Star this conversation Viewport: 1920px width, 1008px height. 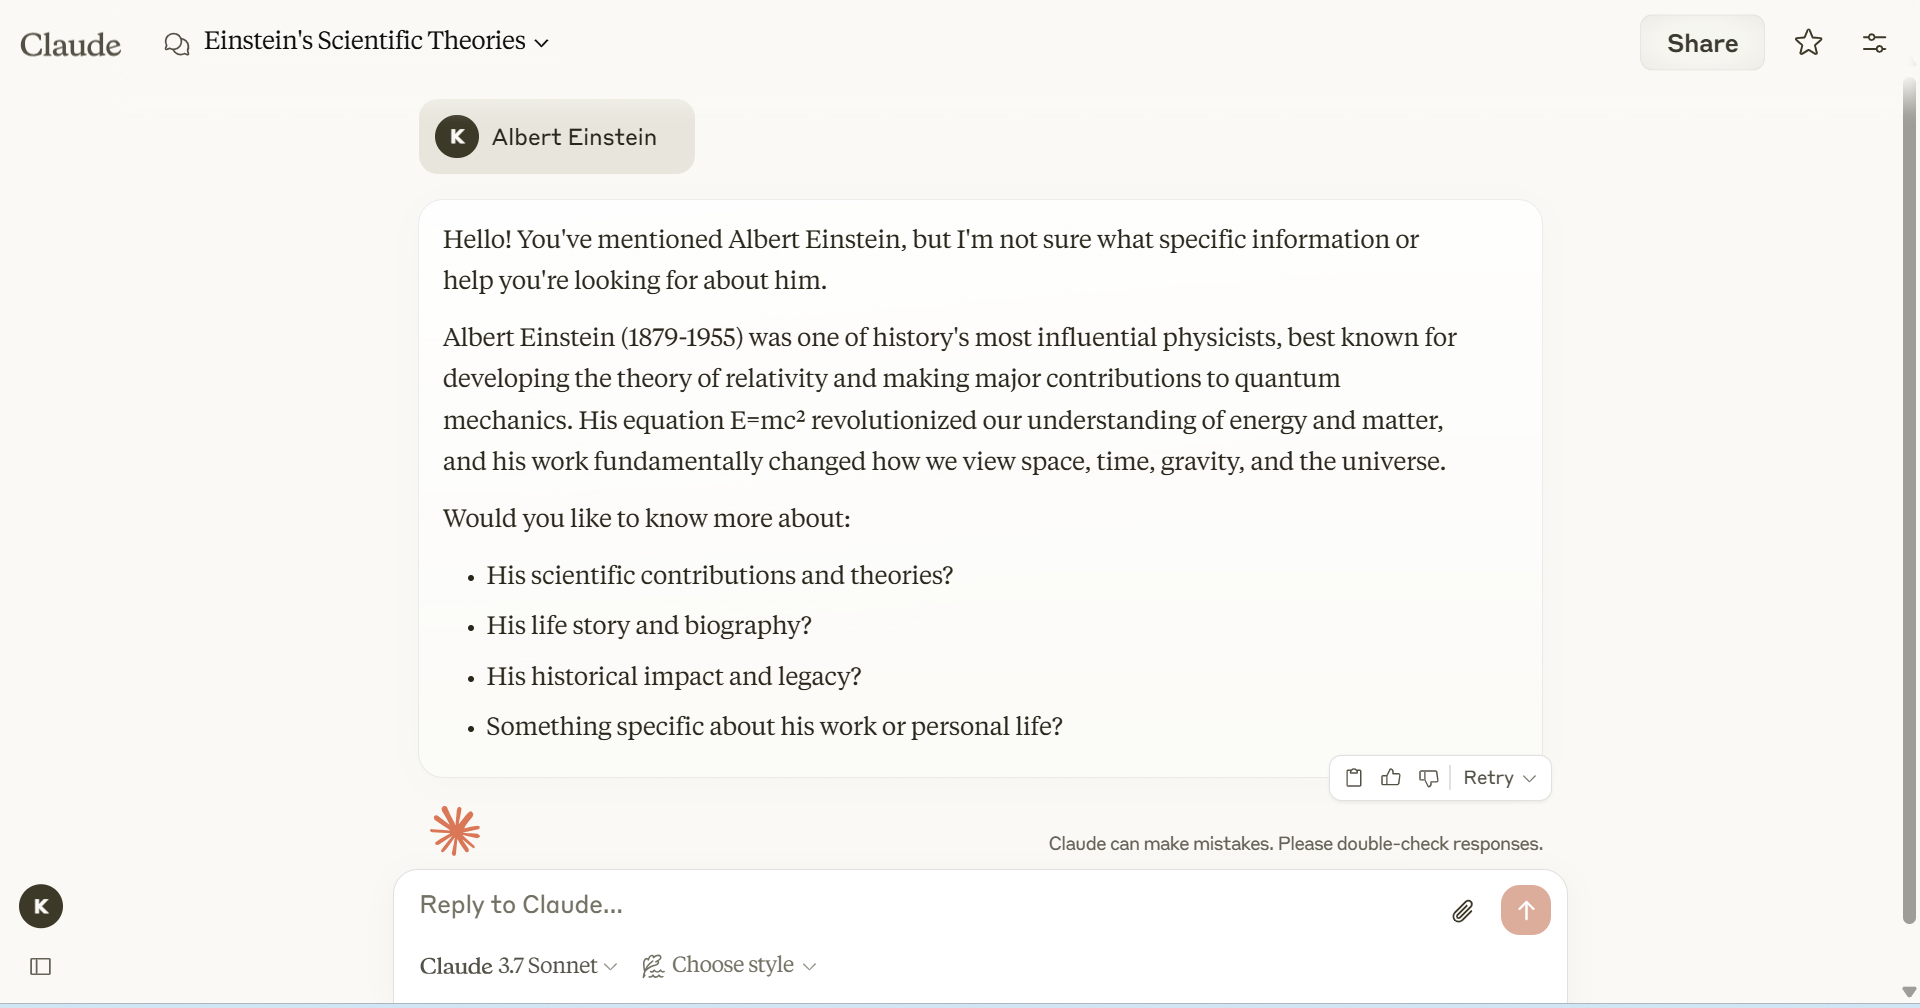coord(1808,43)
